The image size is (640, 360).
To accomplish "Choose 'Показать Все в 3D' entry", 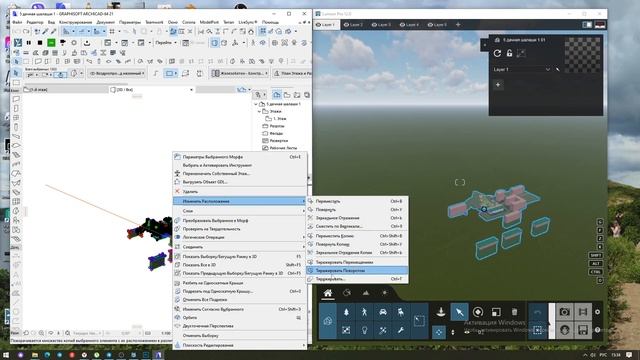I will (240, 265).
